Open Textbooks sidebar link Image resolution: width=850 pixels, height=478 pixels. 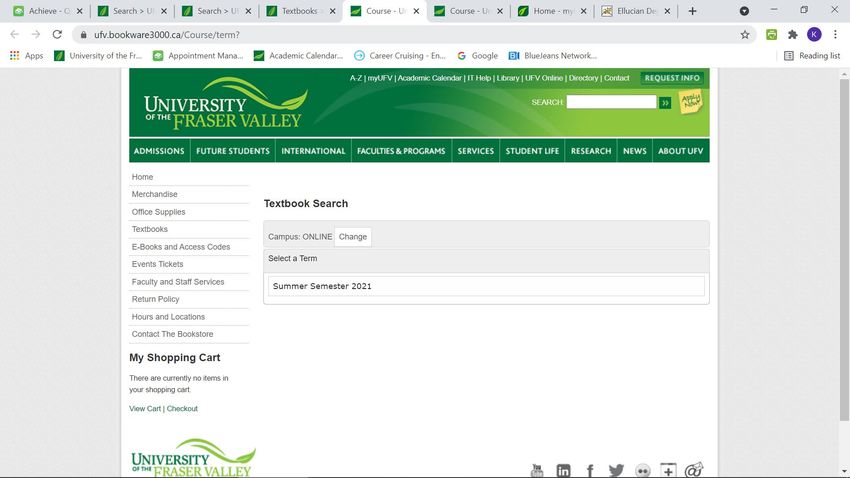coord(150,229)
